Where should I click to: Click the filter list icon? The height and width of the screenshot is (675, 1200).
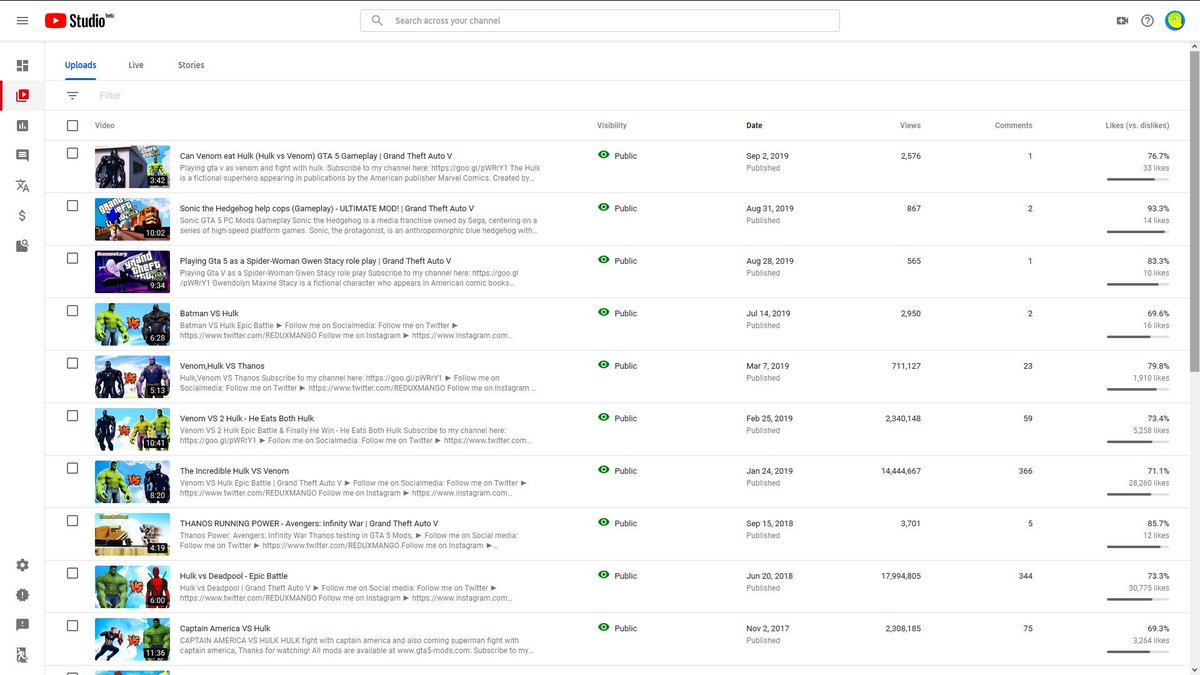click(72, 96)
